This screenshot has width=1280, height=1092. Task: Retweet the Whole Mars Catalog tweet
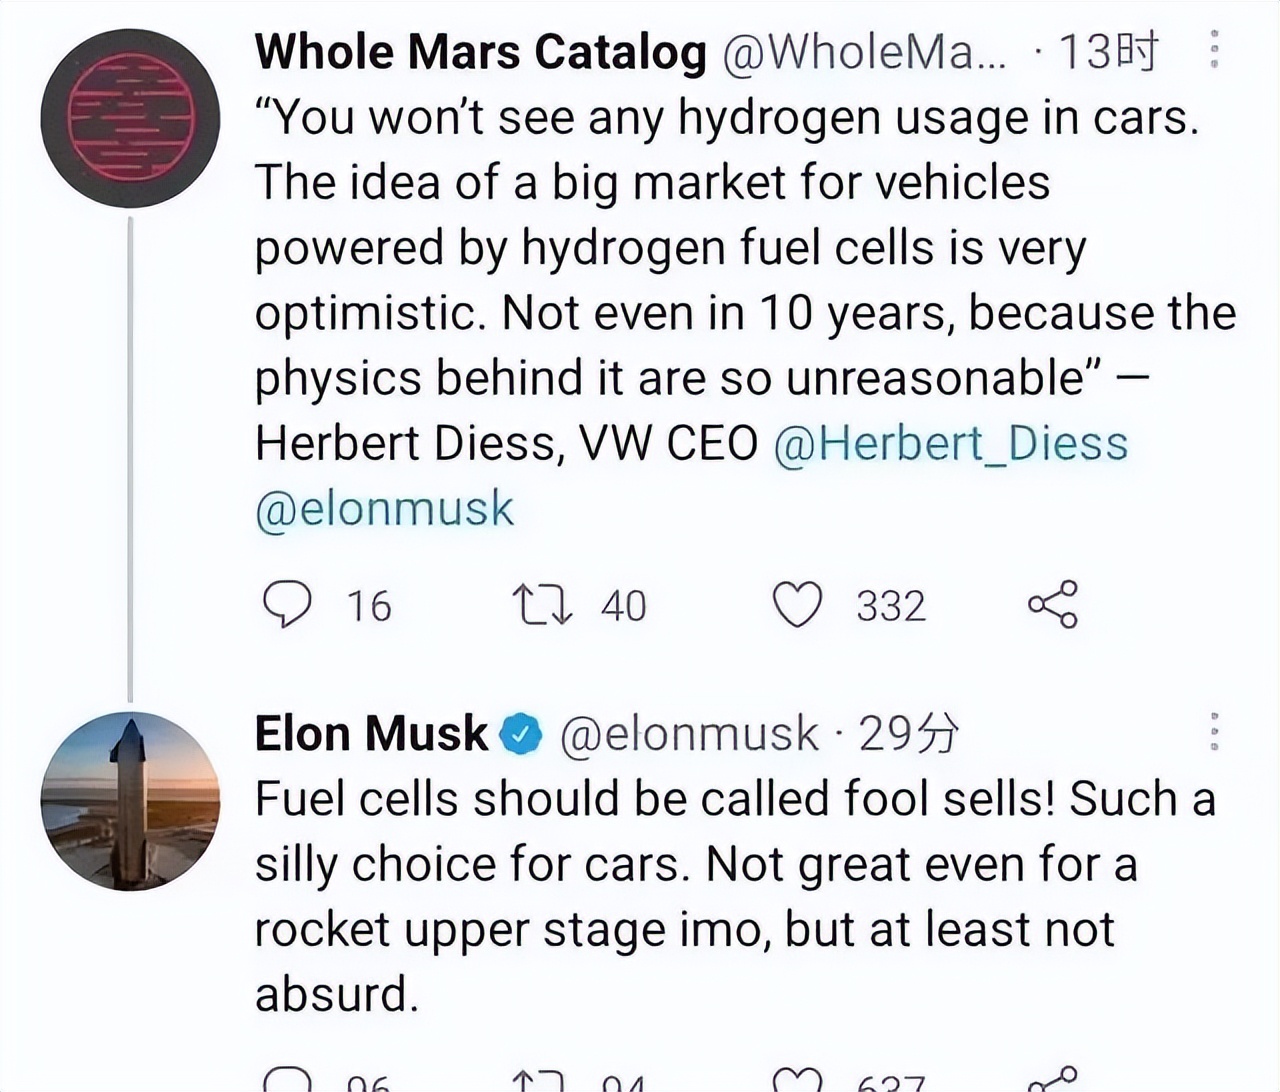pyautogui.click(x=541, y=605)
